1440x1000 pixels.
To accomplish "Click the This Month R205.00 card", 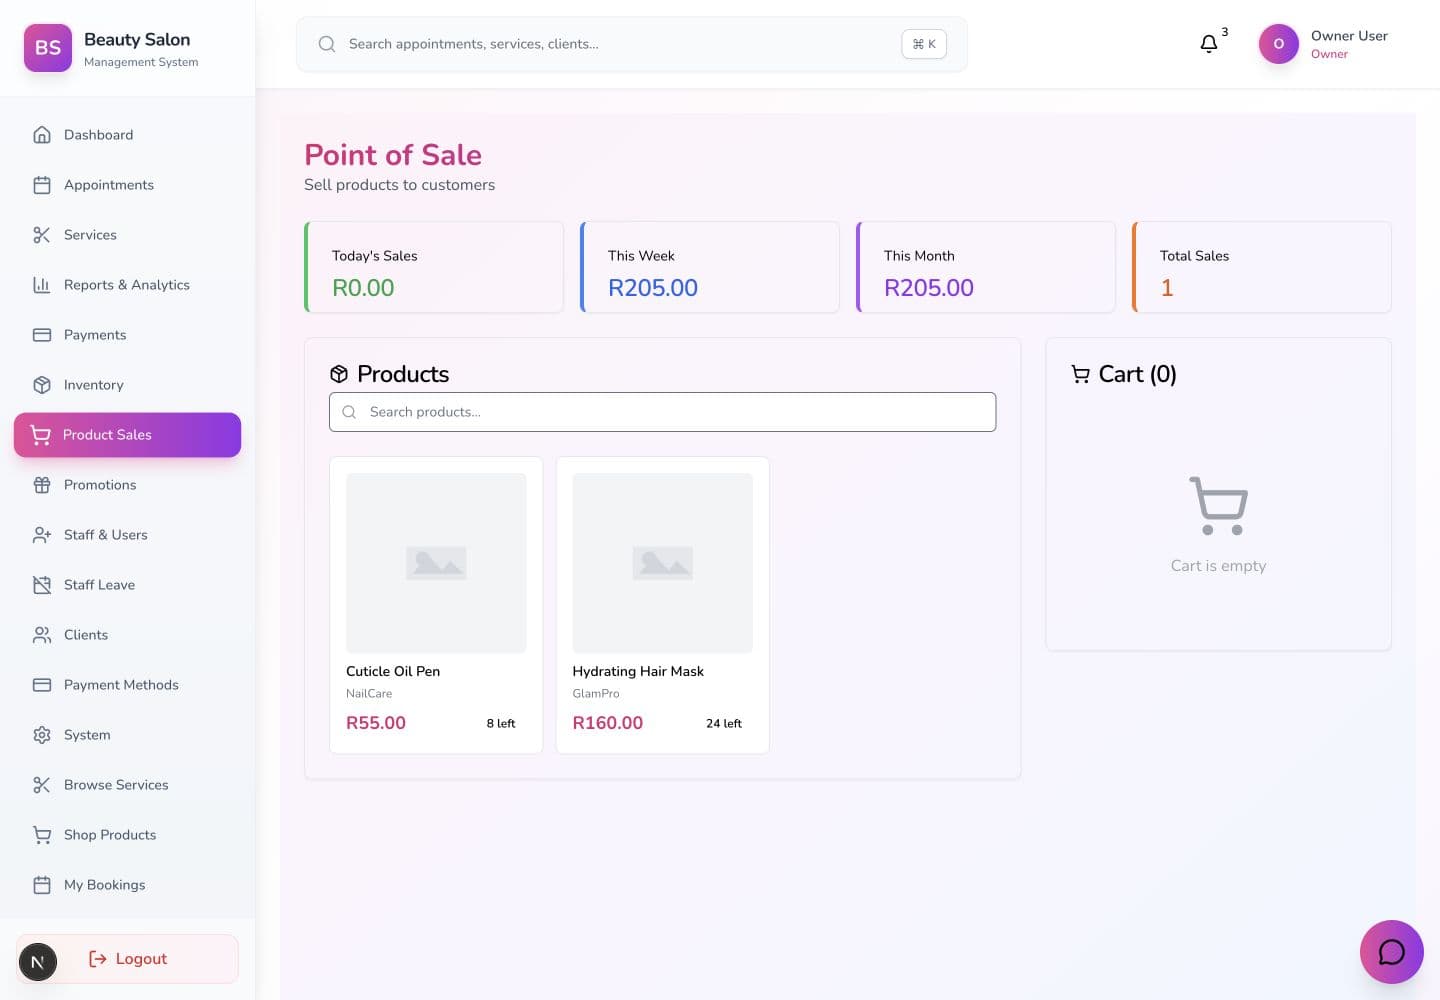I will pyautogui.click(x=986, y=267).
